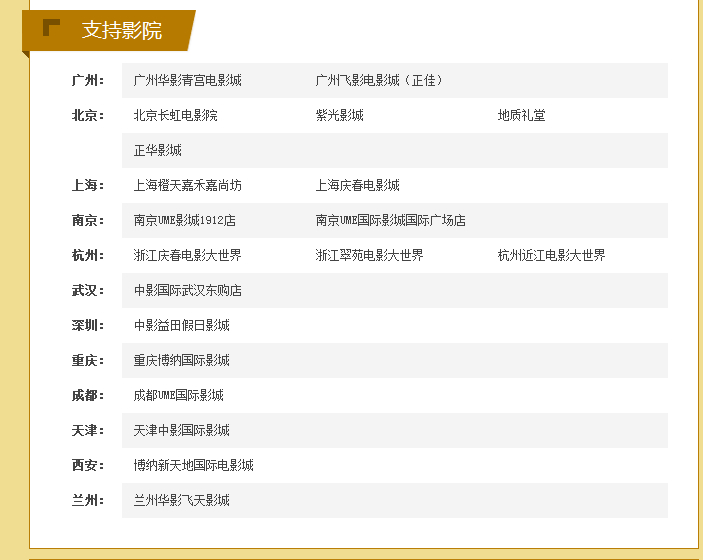Click 北京长虹电影院 cinema
The image size is (703, 560).
click(x=175, y=116)
